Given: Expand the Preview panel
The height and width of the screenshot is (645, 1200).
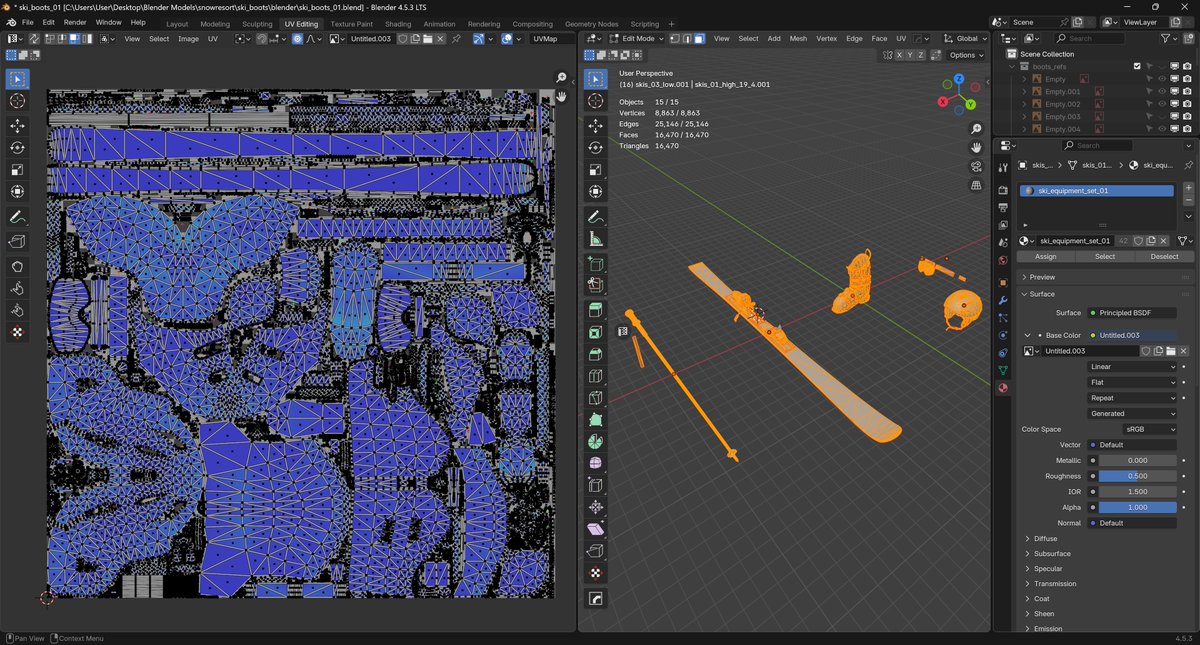Looking at the screenshot, I should 1042,277.
